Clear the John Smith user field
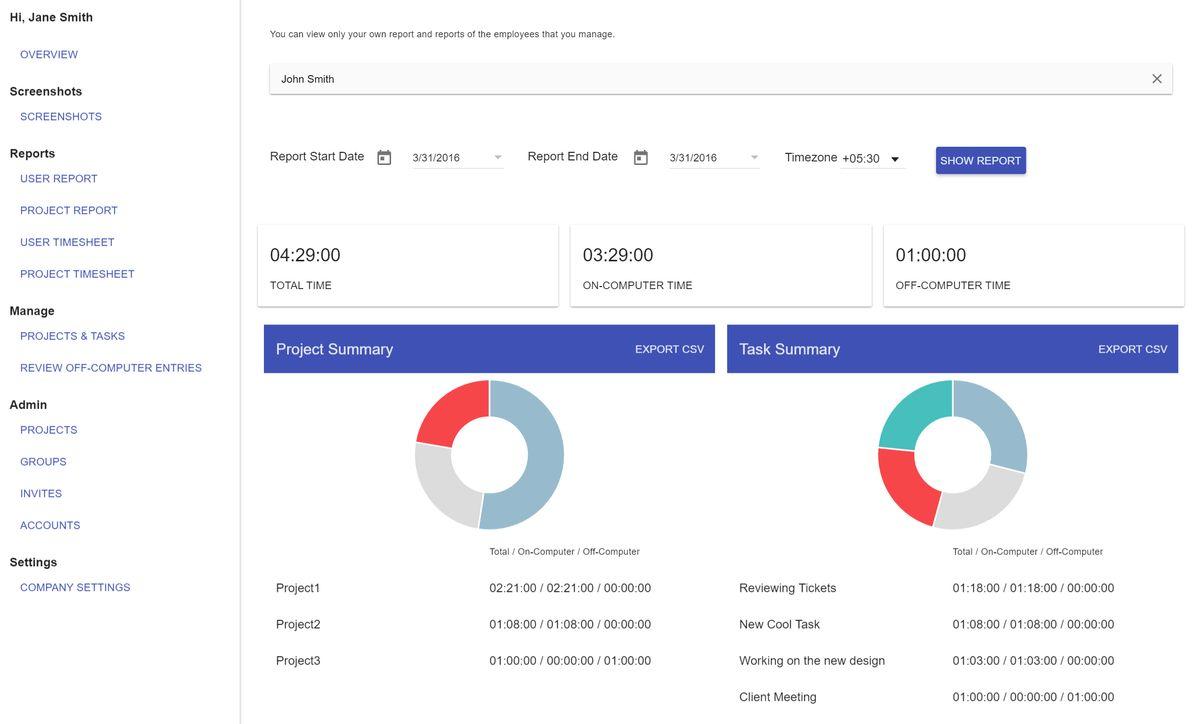This screenshot has width=1200, height=724. tap(1157, 79)
